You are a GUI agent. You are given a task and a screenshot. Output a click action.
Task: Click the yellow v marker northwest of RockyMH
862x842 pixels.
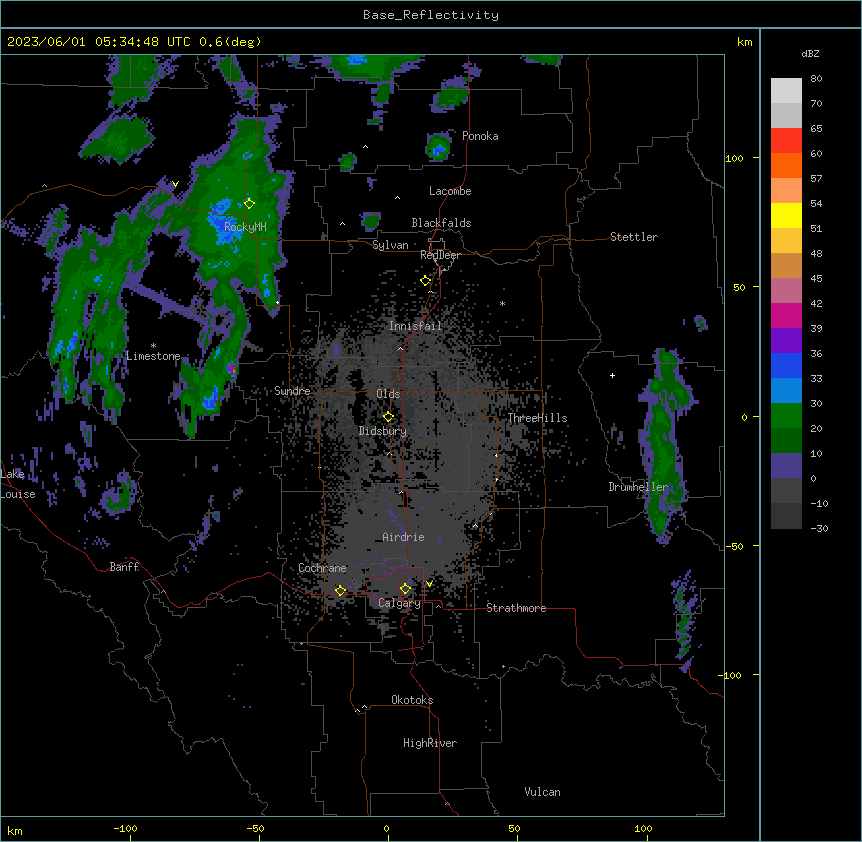pos(175,184)
